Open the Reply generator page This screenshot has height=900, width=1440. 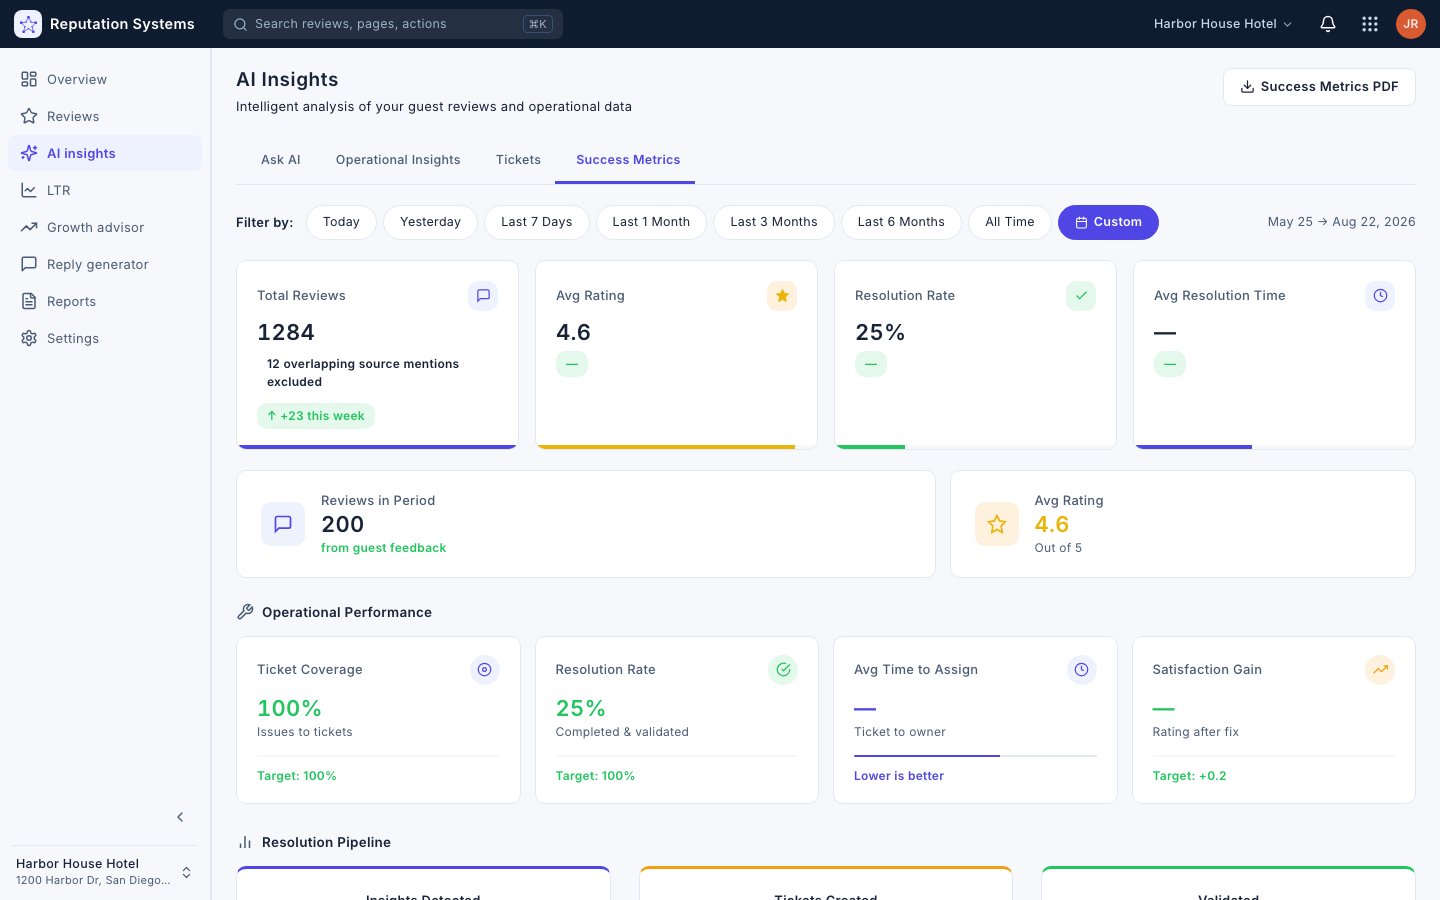pos(105,264)
